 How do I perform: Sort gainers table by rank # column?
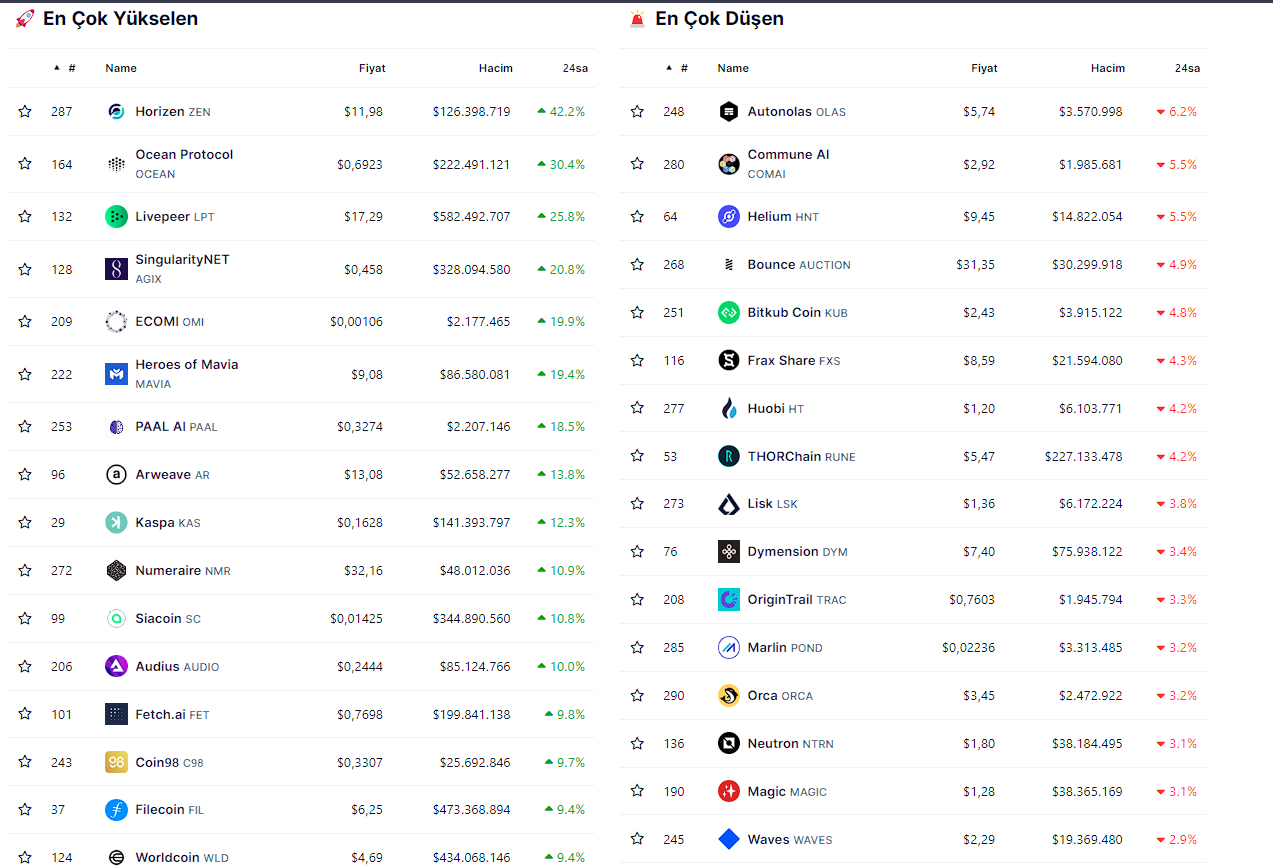pos(70,68)
